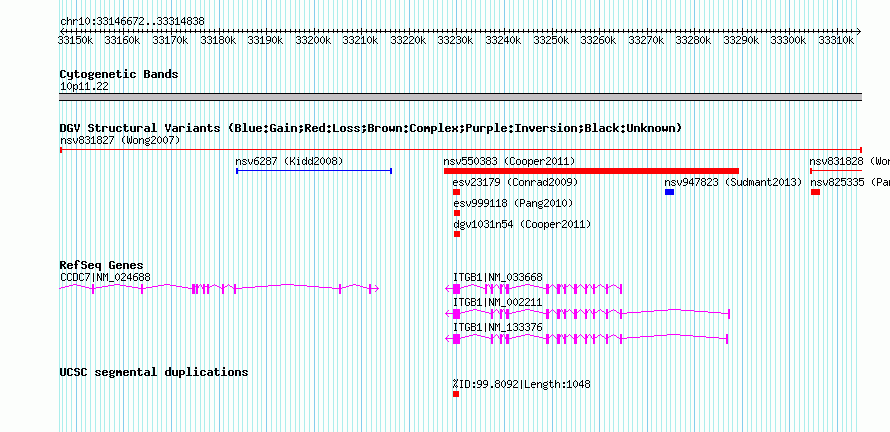Click the 'ITGB1|NM_033668' label text
Screen dimensions: 890x432
[498, 277]
